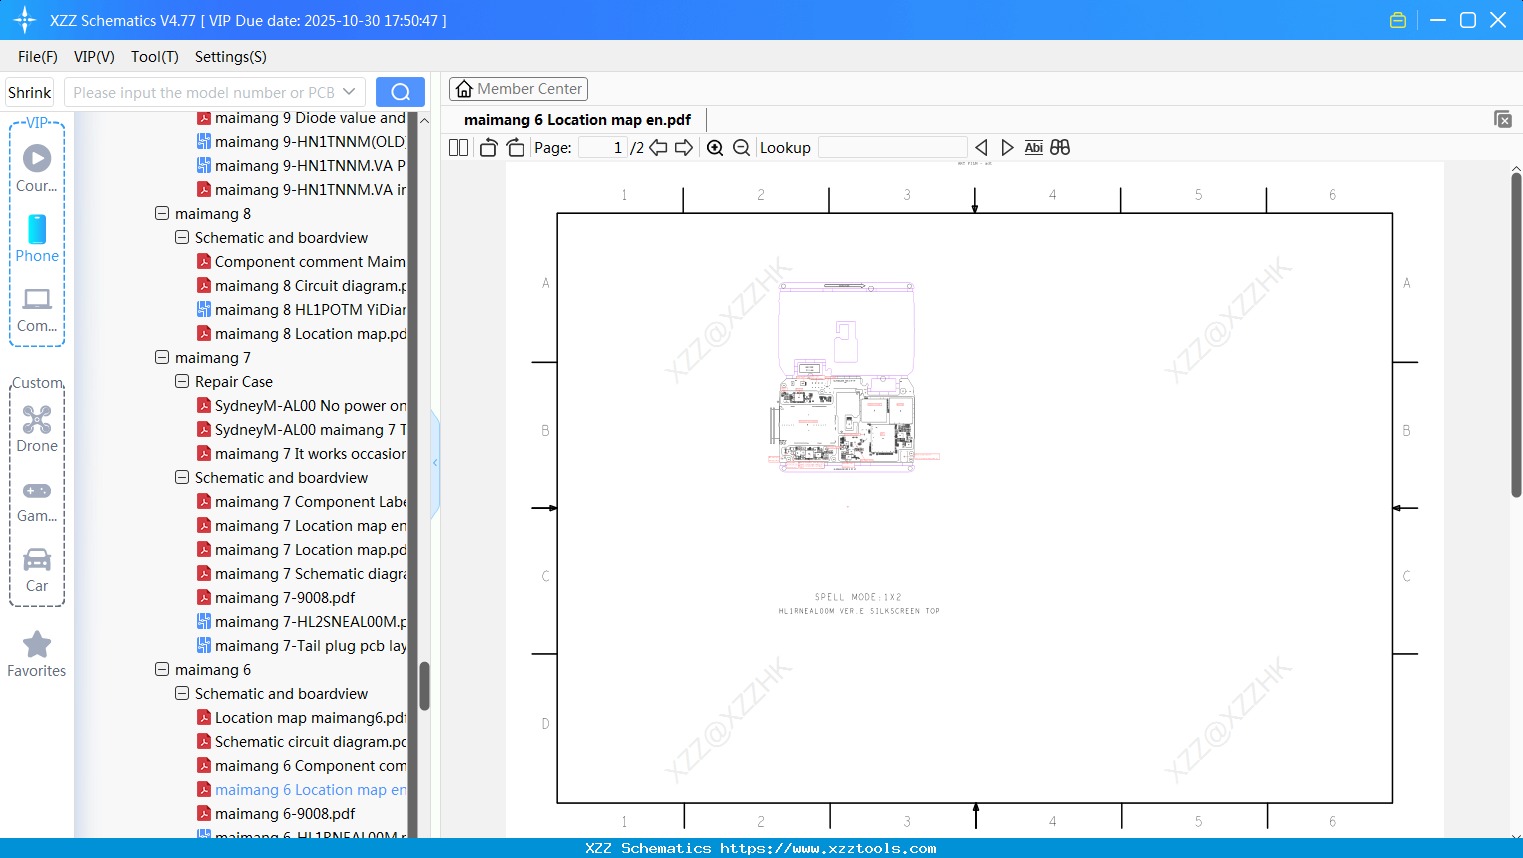Toggle the Abi whole-word match icon

pos(1033,147)
